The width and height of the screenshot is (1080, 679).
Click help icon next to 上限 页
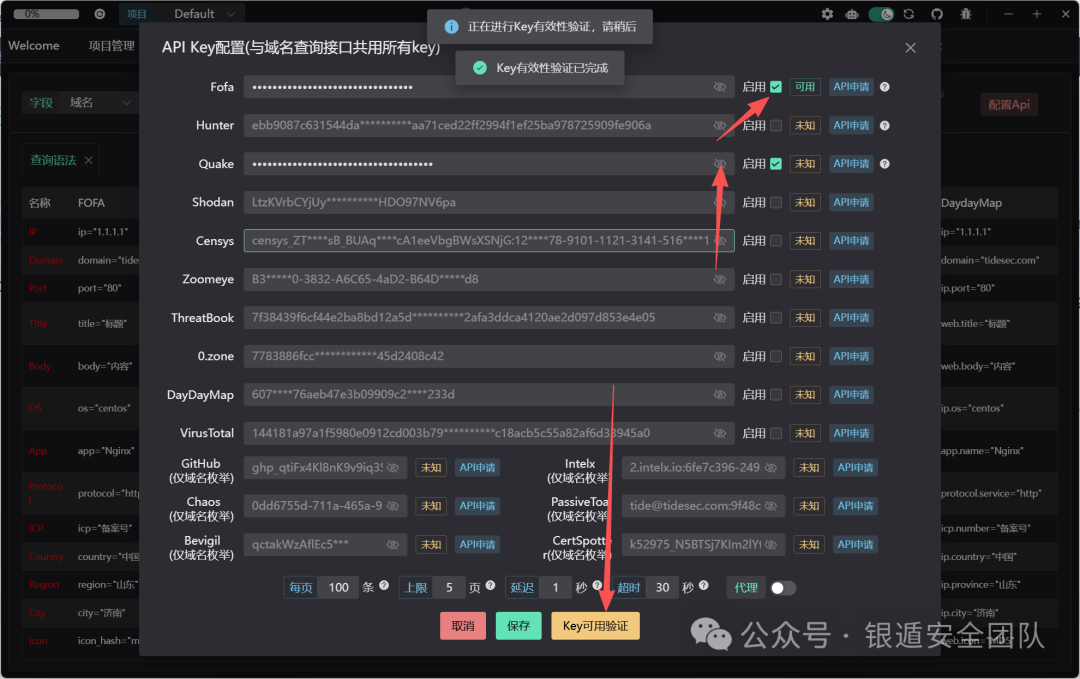490,585
